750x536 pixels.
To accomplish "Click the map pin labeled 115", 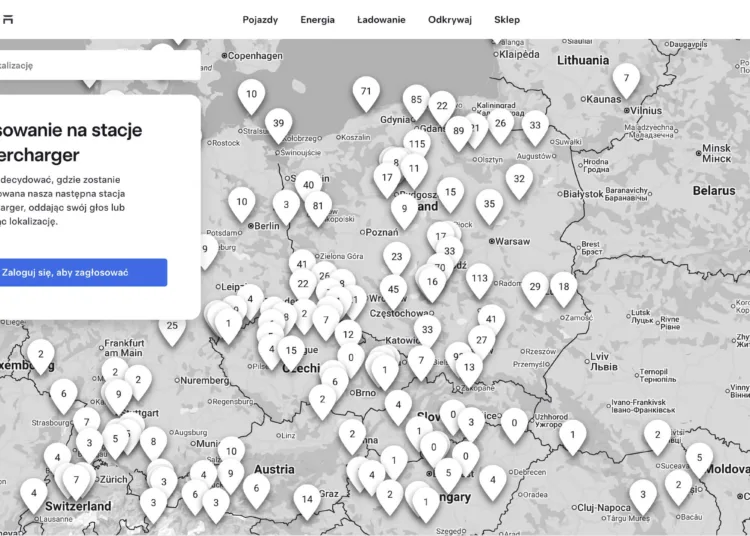I will (416, 144).
